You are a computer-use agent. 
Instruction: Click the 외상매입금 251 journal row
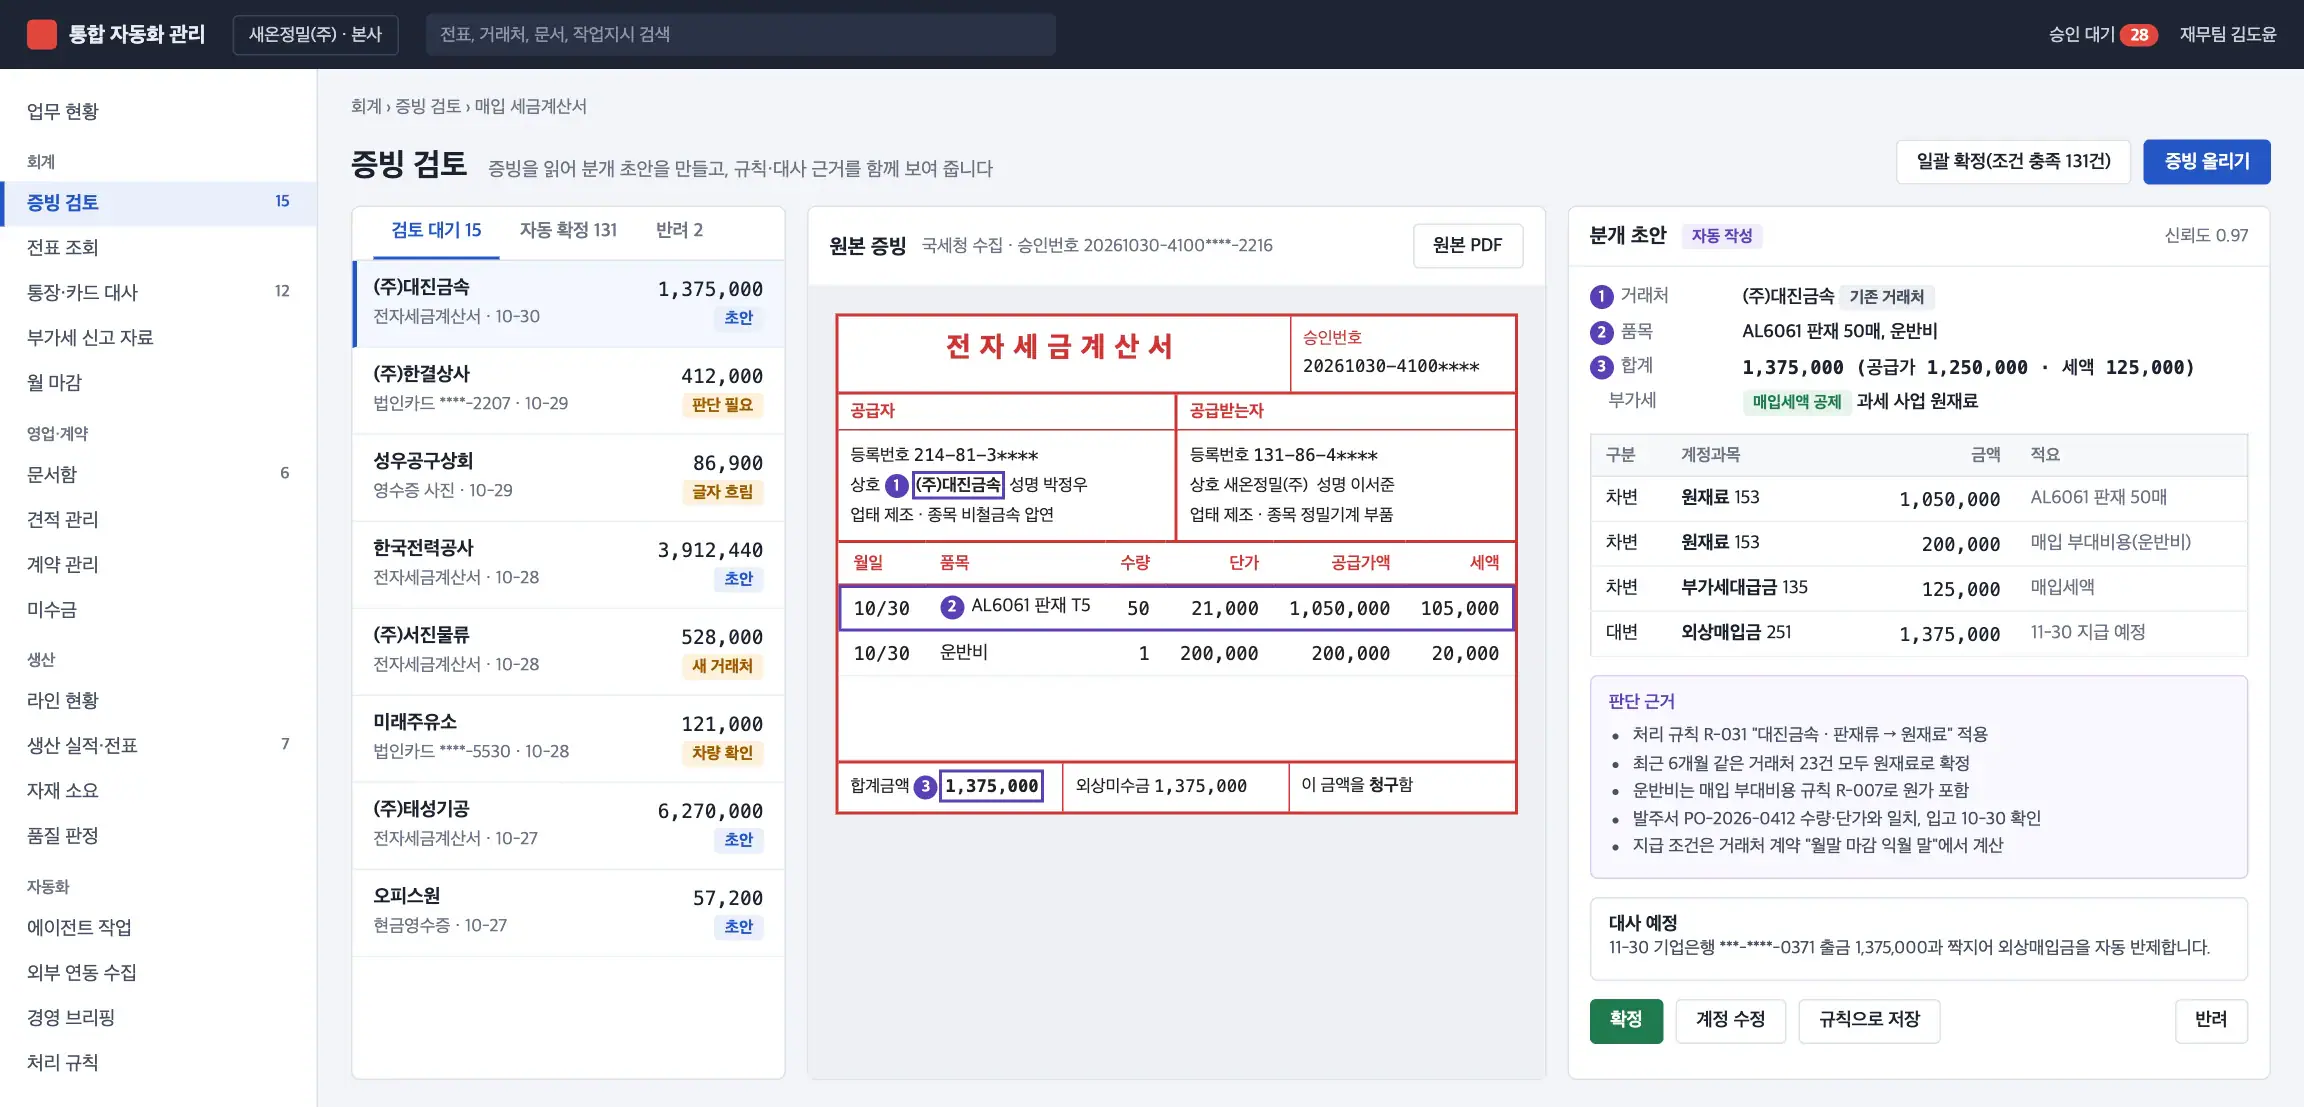tap(1918, 633)
